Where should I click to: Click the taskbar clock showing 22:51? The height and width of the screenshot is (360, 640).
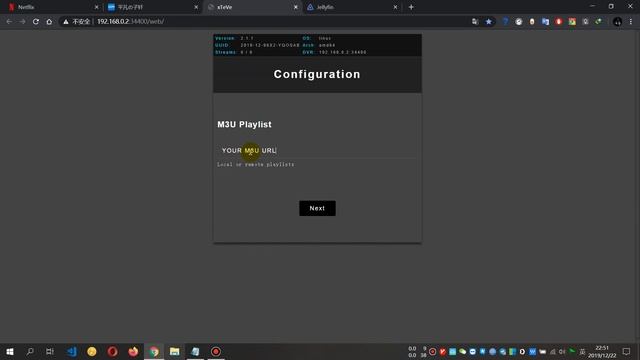[602, 351]
